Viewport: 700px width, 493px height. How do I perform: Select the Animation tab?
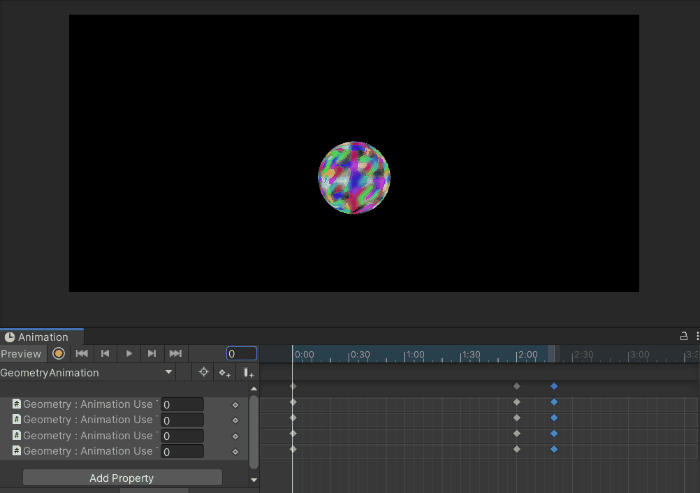42,337
